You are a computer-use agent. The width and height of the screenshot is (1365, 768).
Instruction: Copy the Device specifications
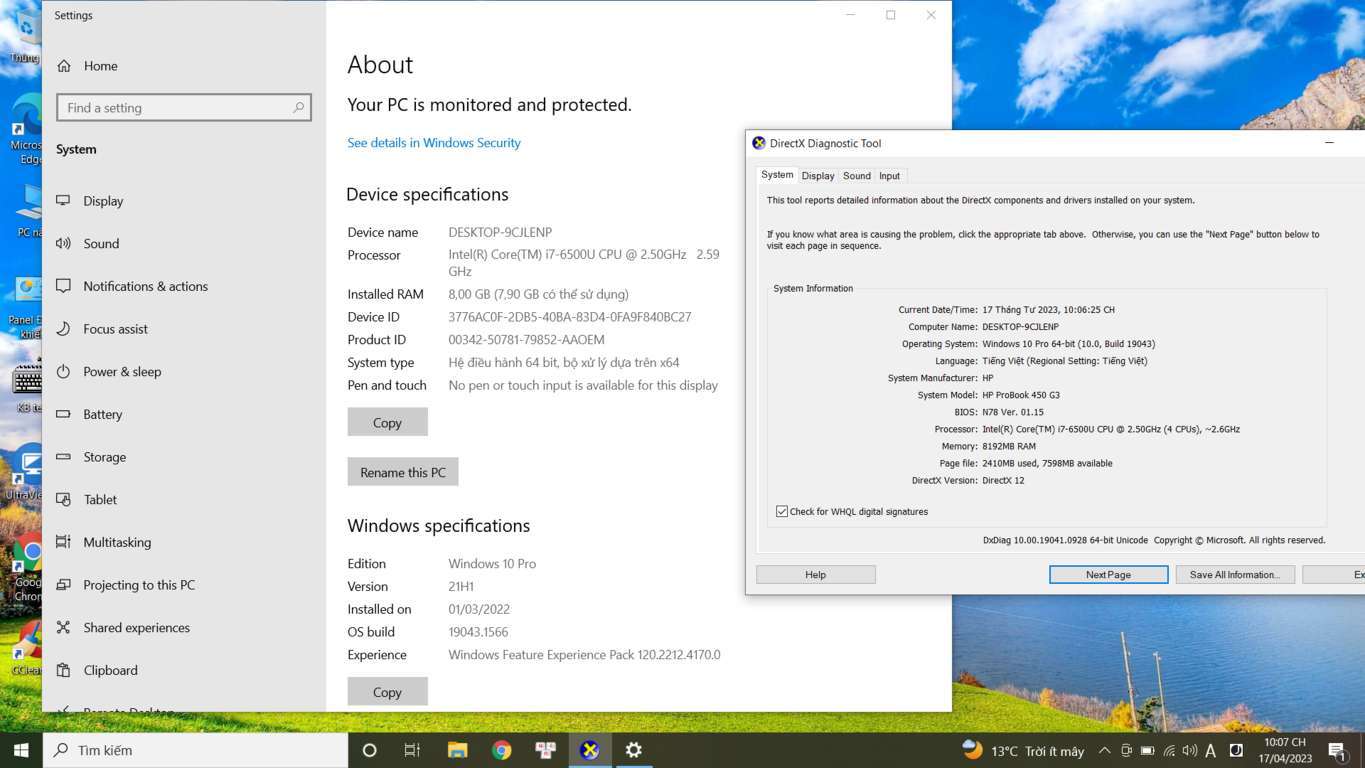(387, 423)
